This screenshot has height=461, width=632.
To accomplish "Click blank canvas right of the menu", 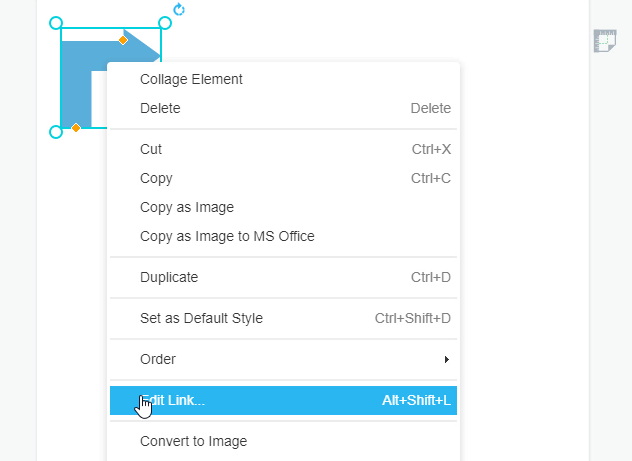I will pos(524,242).
